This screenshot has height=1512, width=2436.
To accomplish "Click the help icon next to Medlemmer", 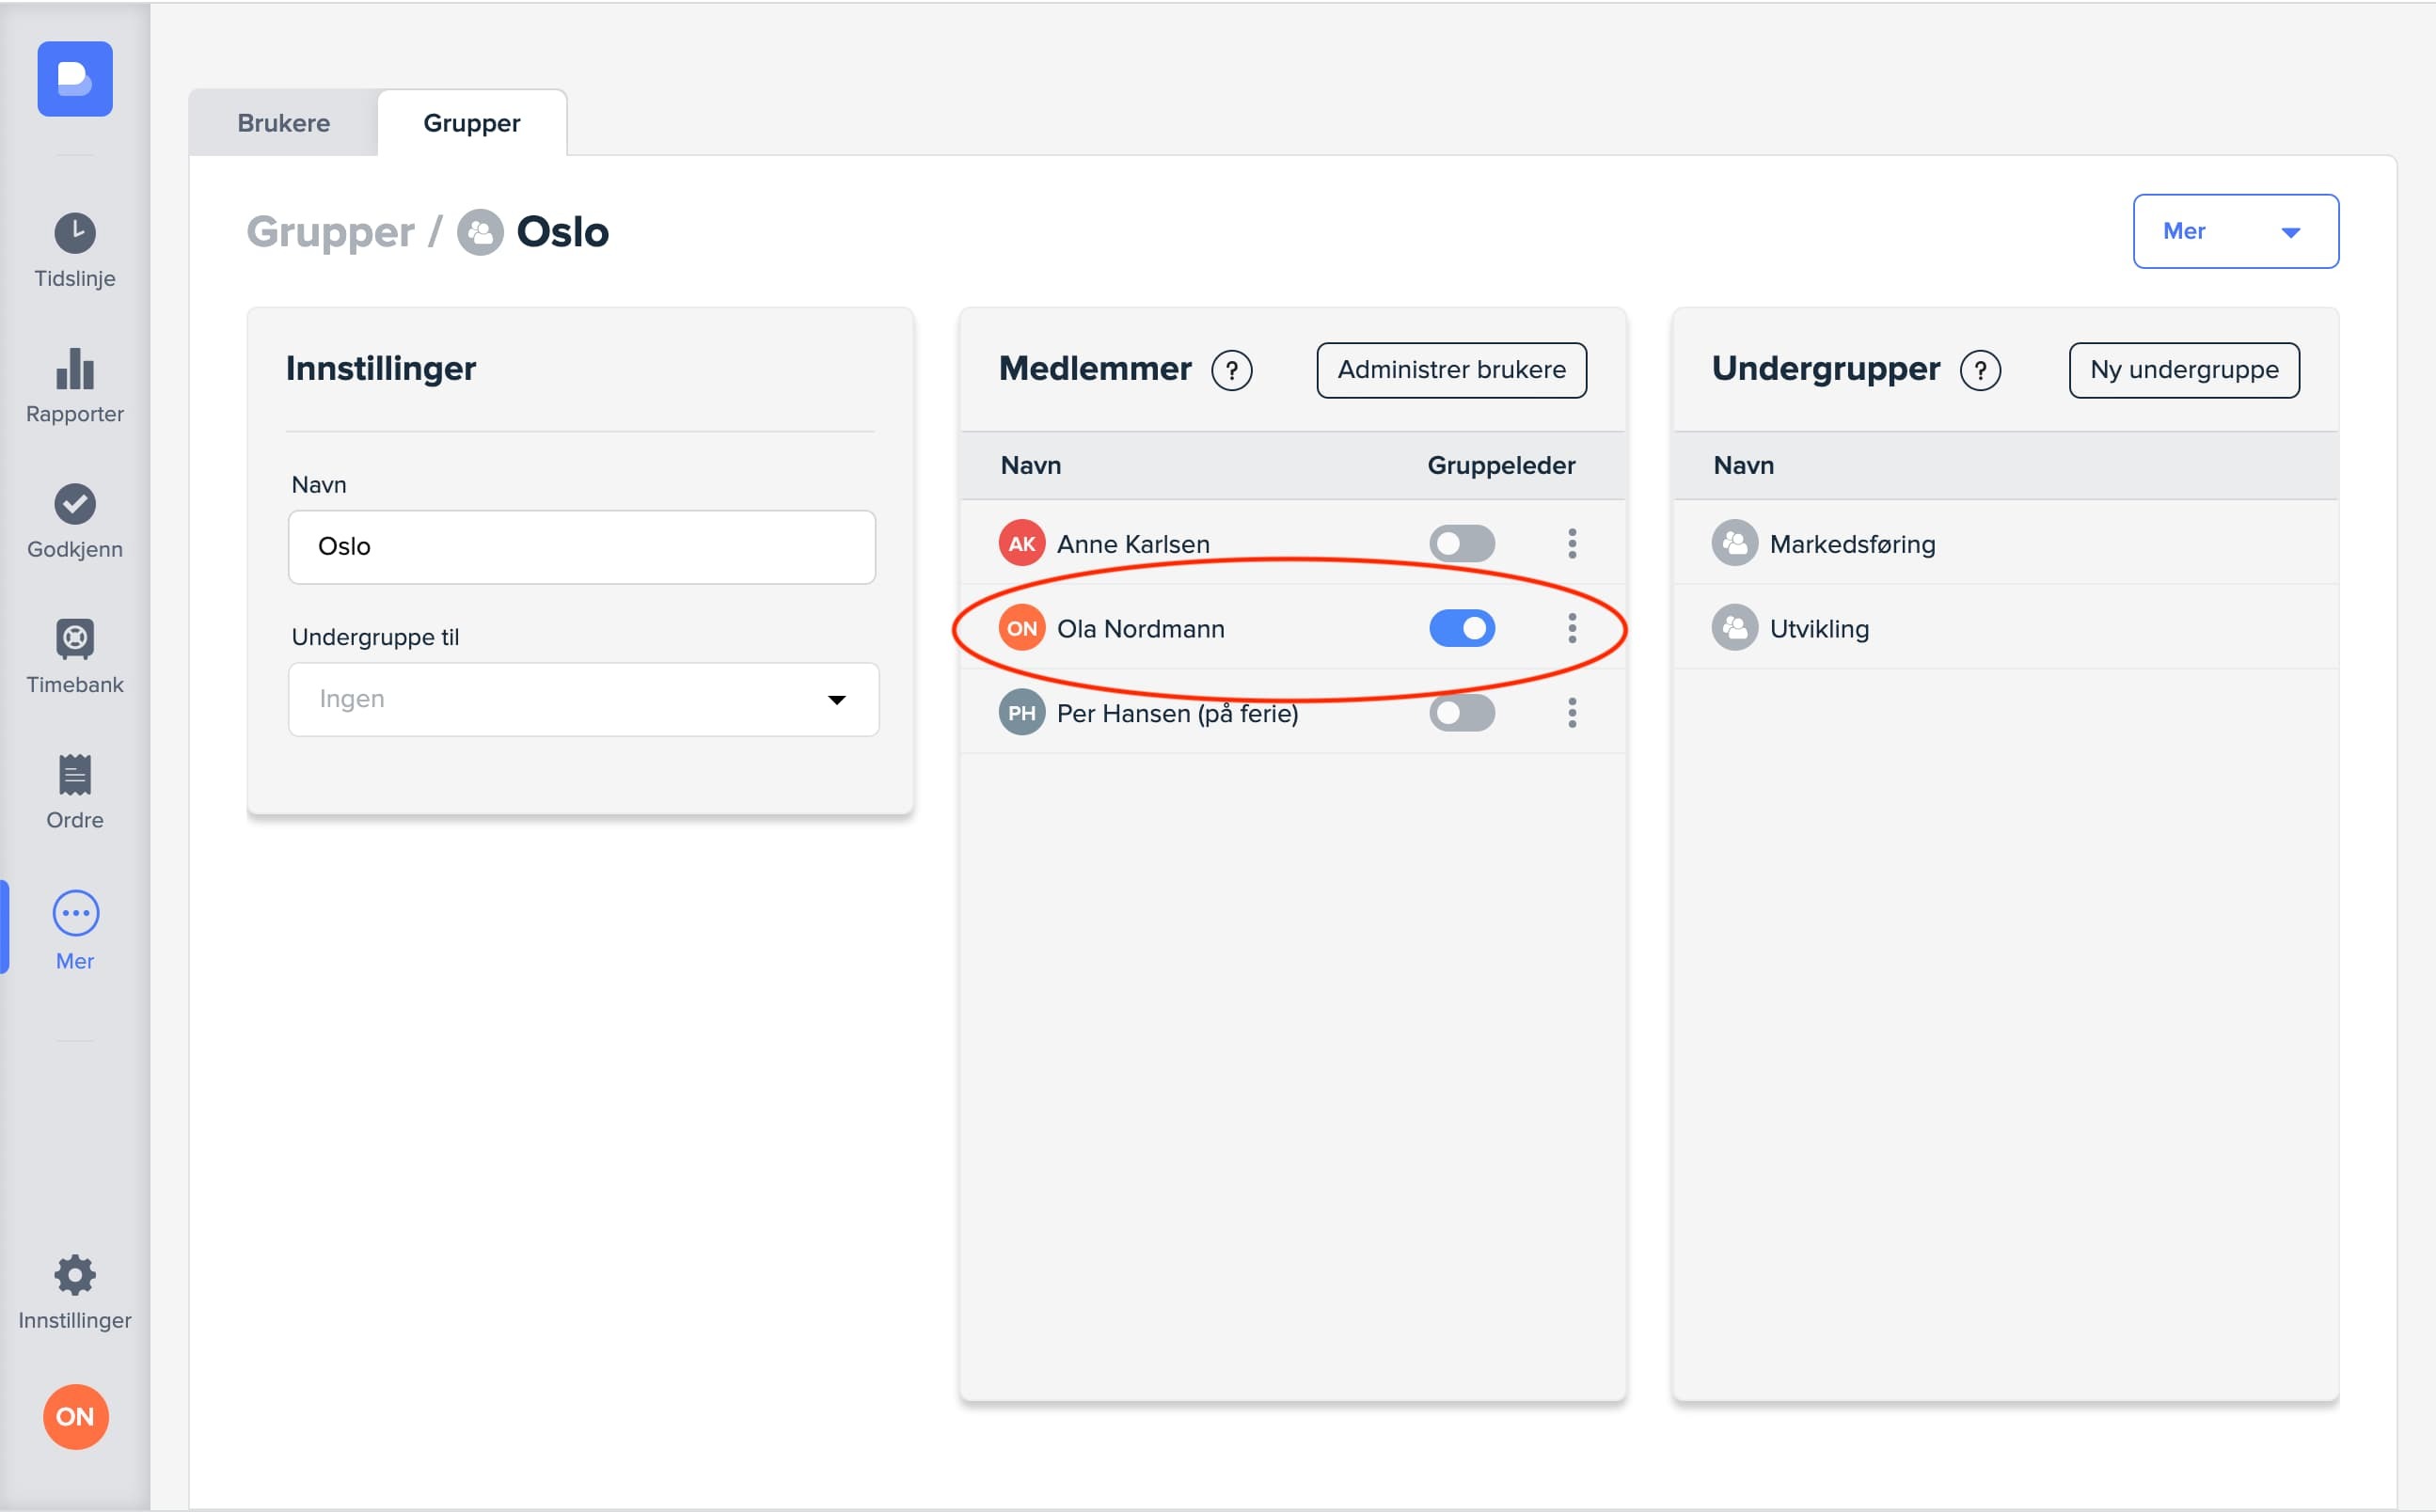I will [1231, 371].
